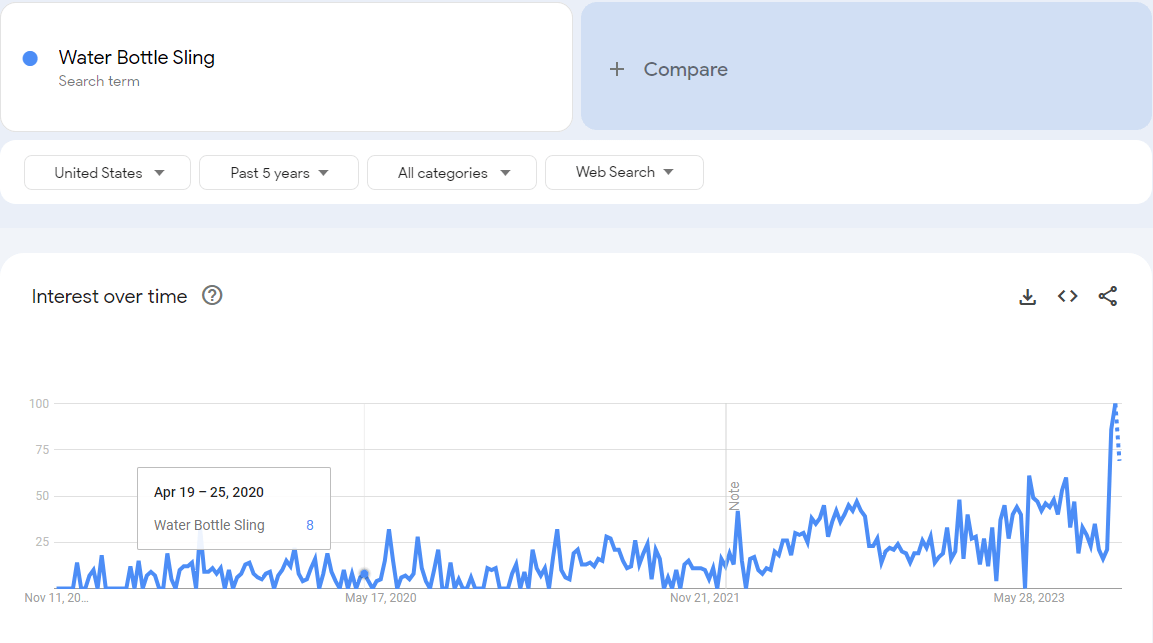
Task: Click the chart peak at 100
Action: pos(1115,404)
